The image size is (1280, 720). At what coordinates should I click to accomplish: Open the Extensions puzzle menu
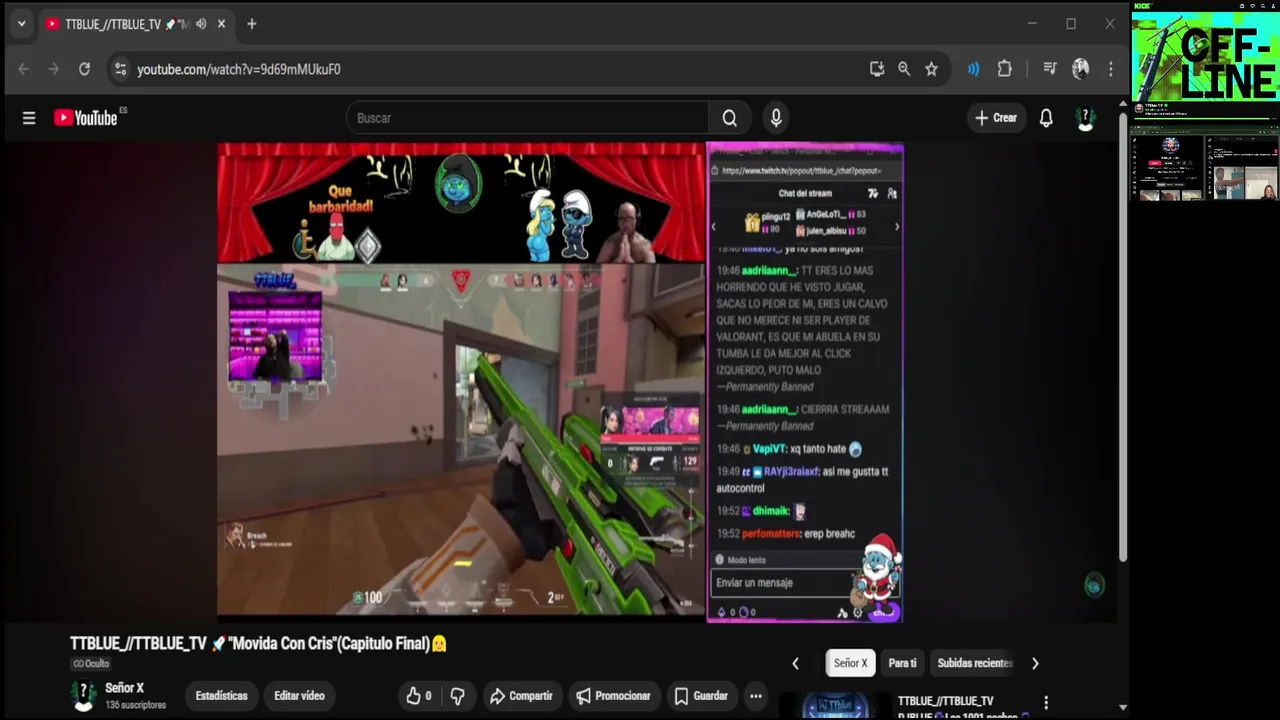tap(1005, 69)
